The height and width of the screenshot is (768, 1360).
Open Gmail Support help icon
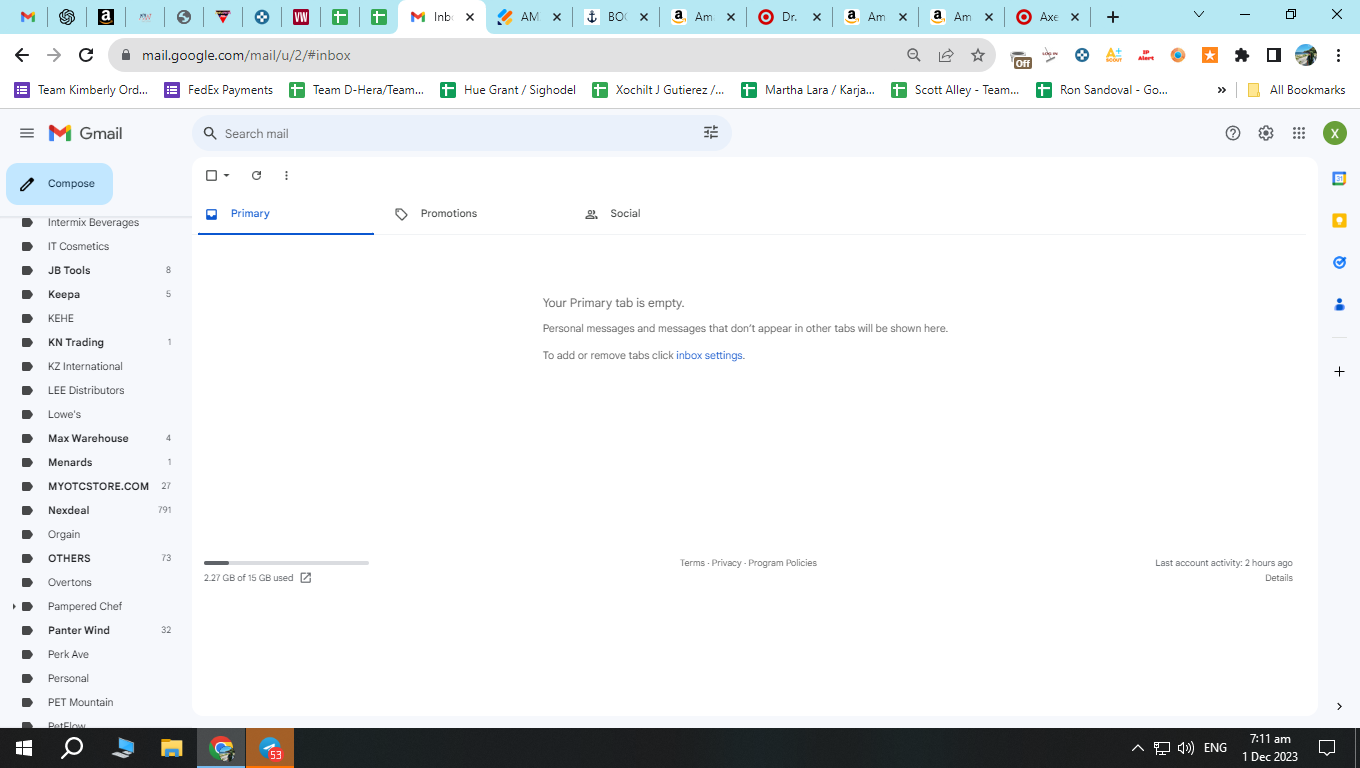1233,133
